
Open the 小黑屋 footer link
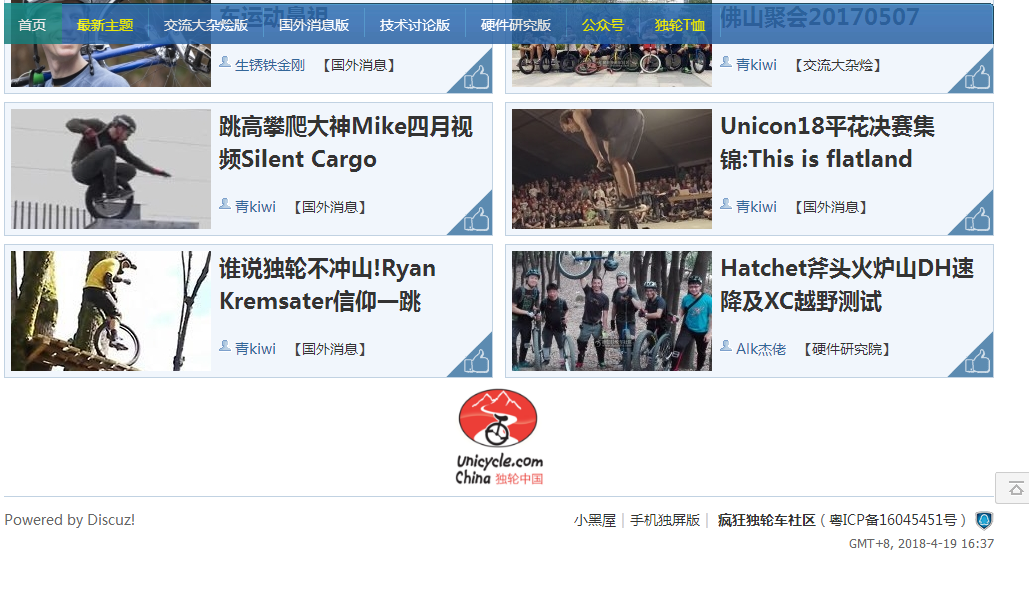[x=595, y=520]
